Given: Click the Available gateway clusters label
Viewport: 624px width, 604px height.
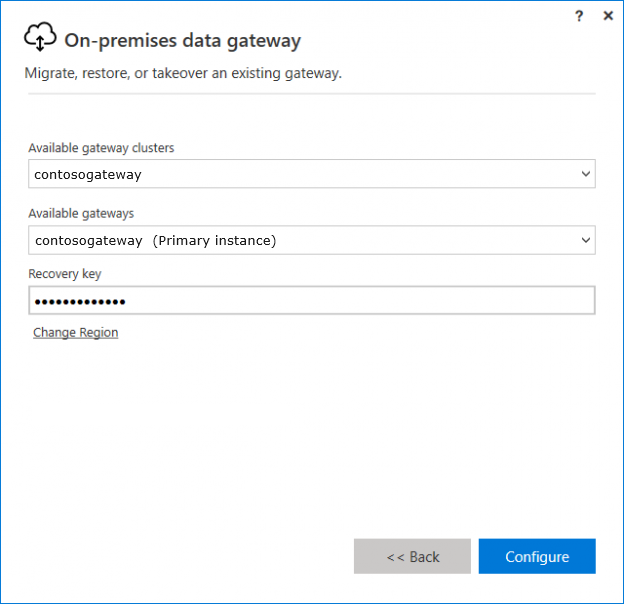Looking at the screenshot, I should [101, 148].
